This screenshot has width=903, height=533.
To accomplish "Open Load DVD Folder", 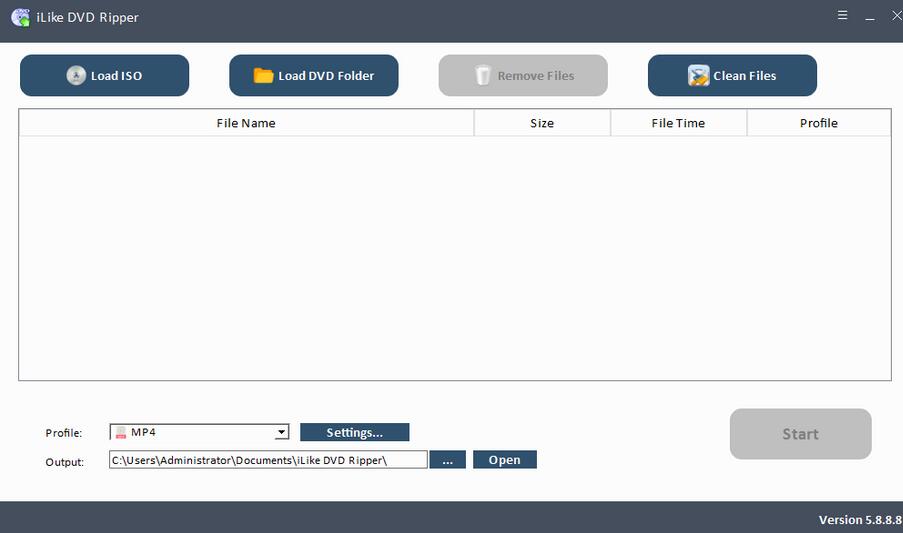I will tap(314, 75).
